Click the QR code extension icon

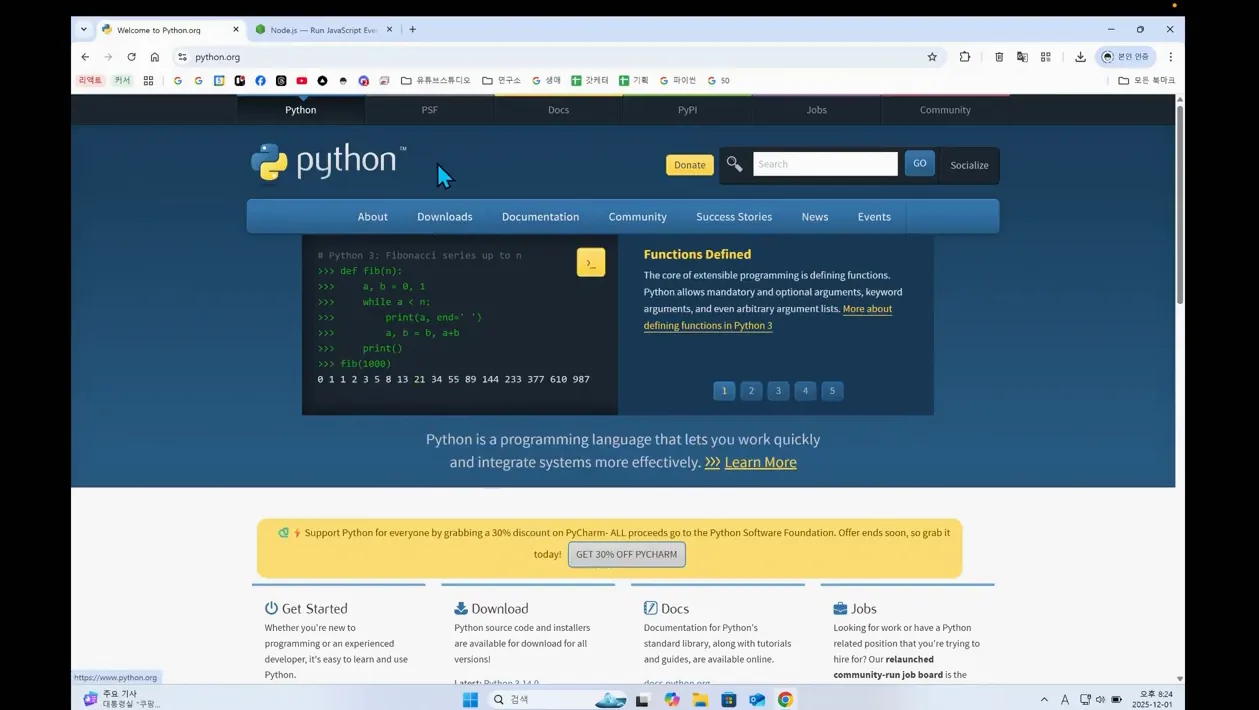click(x=1046, y=57)
